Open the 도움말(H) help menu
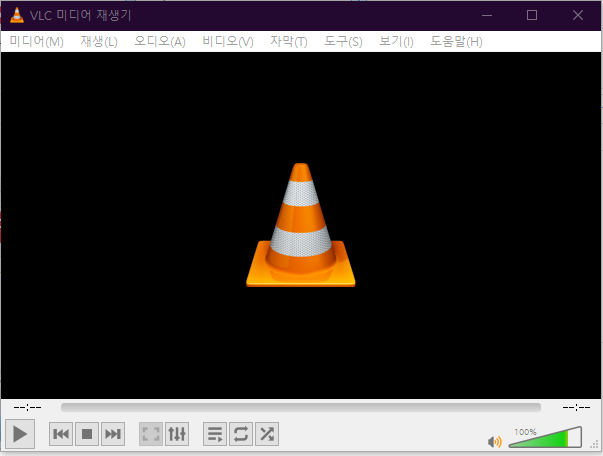603x456 pixels. 456,41
